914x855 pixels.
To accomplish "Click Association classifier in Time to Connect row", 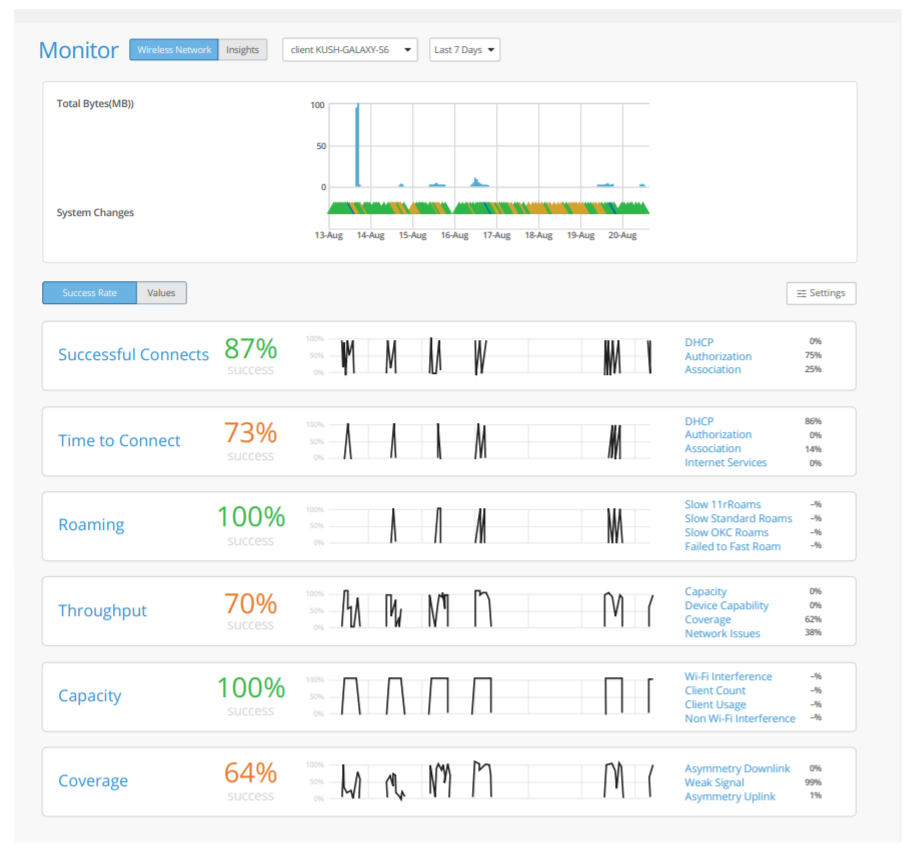I will click(713, 449).
